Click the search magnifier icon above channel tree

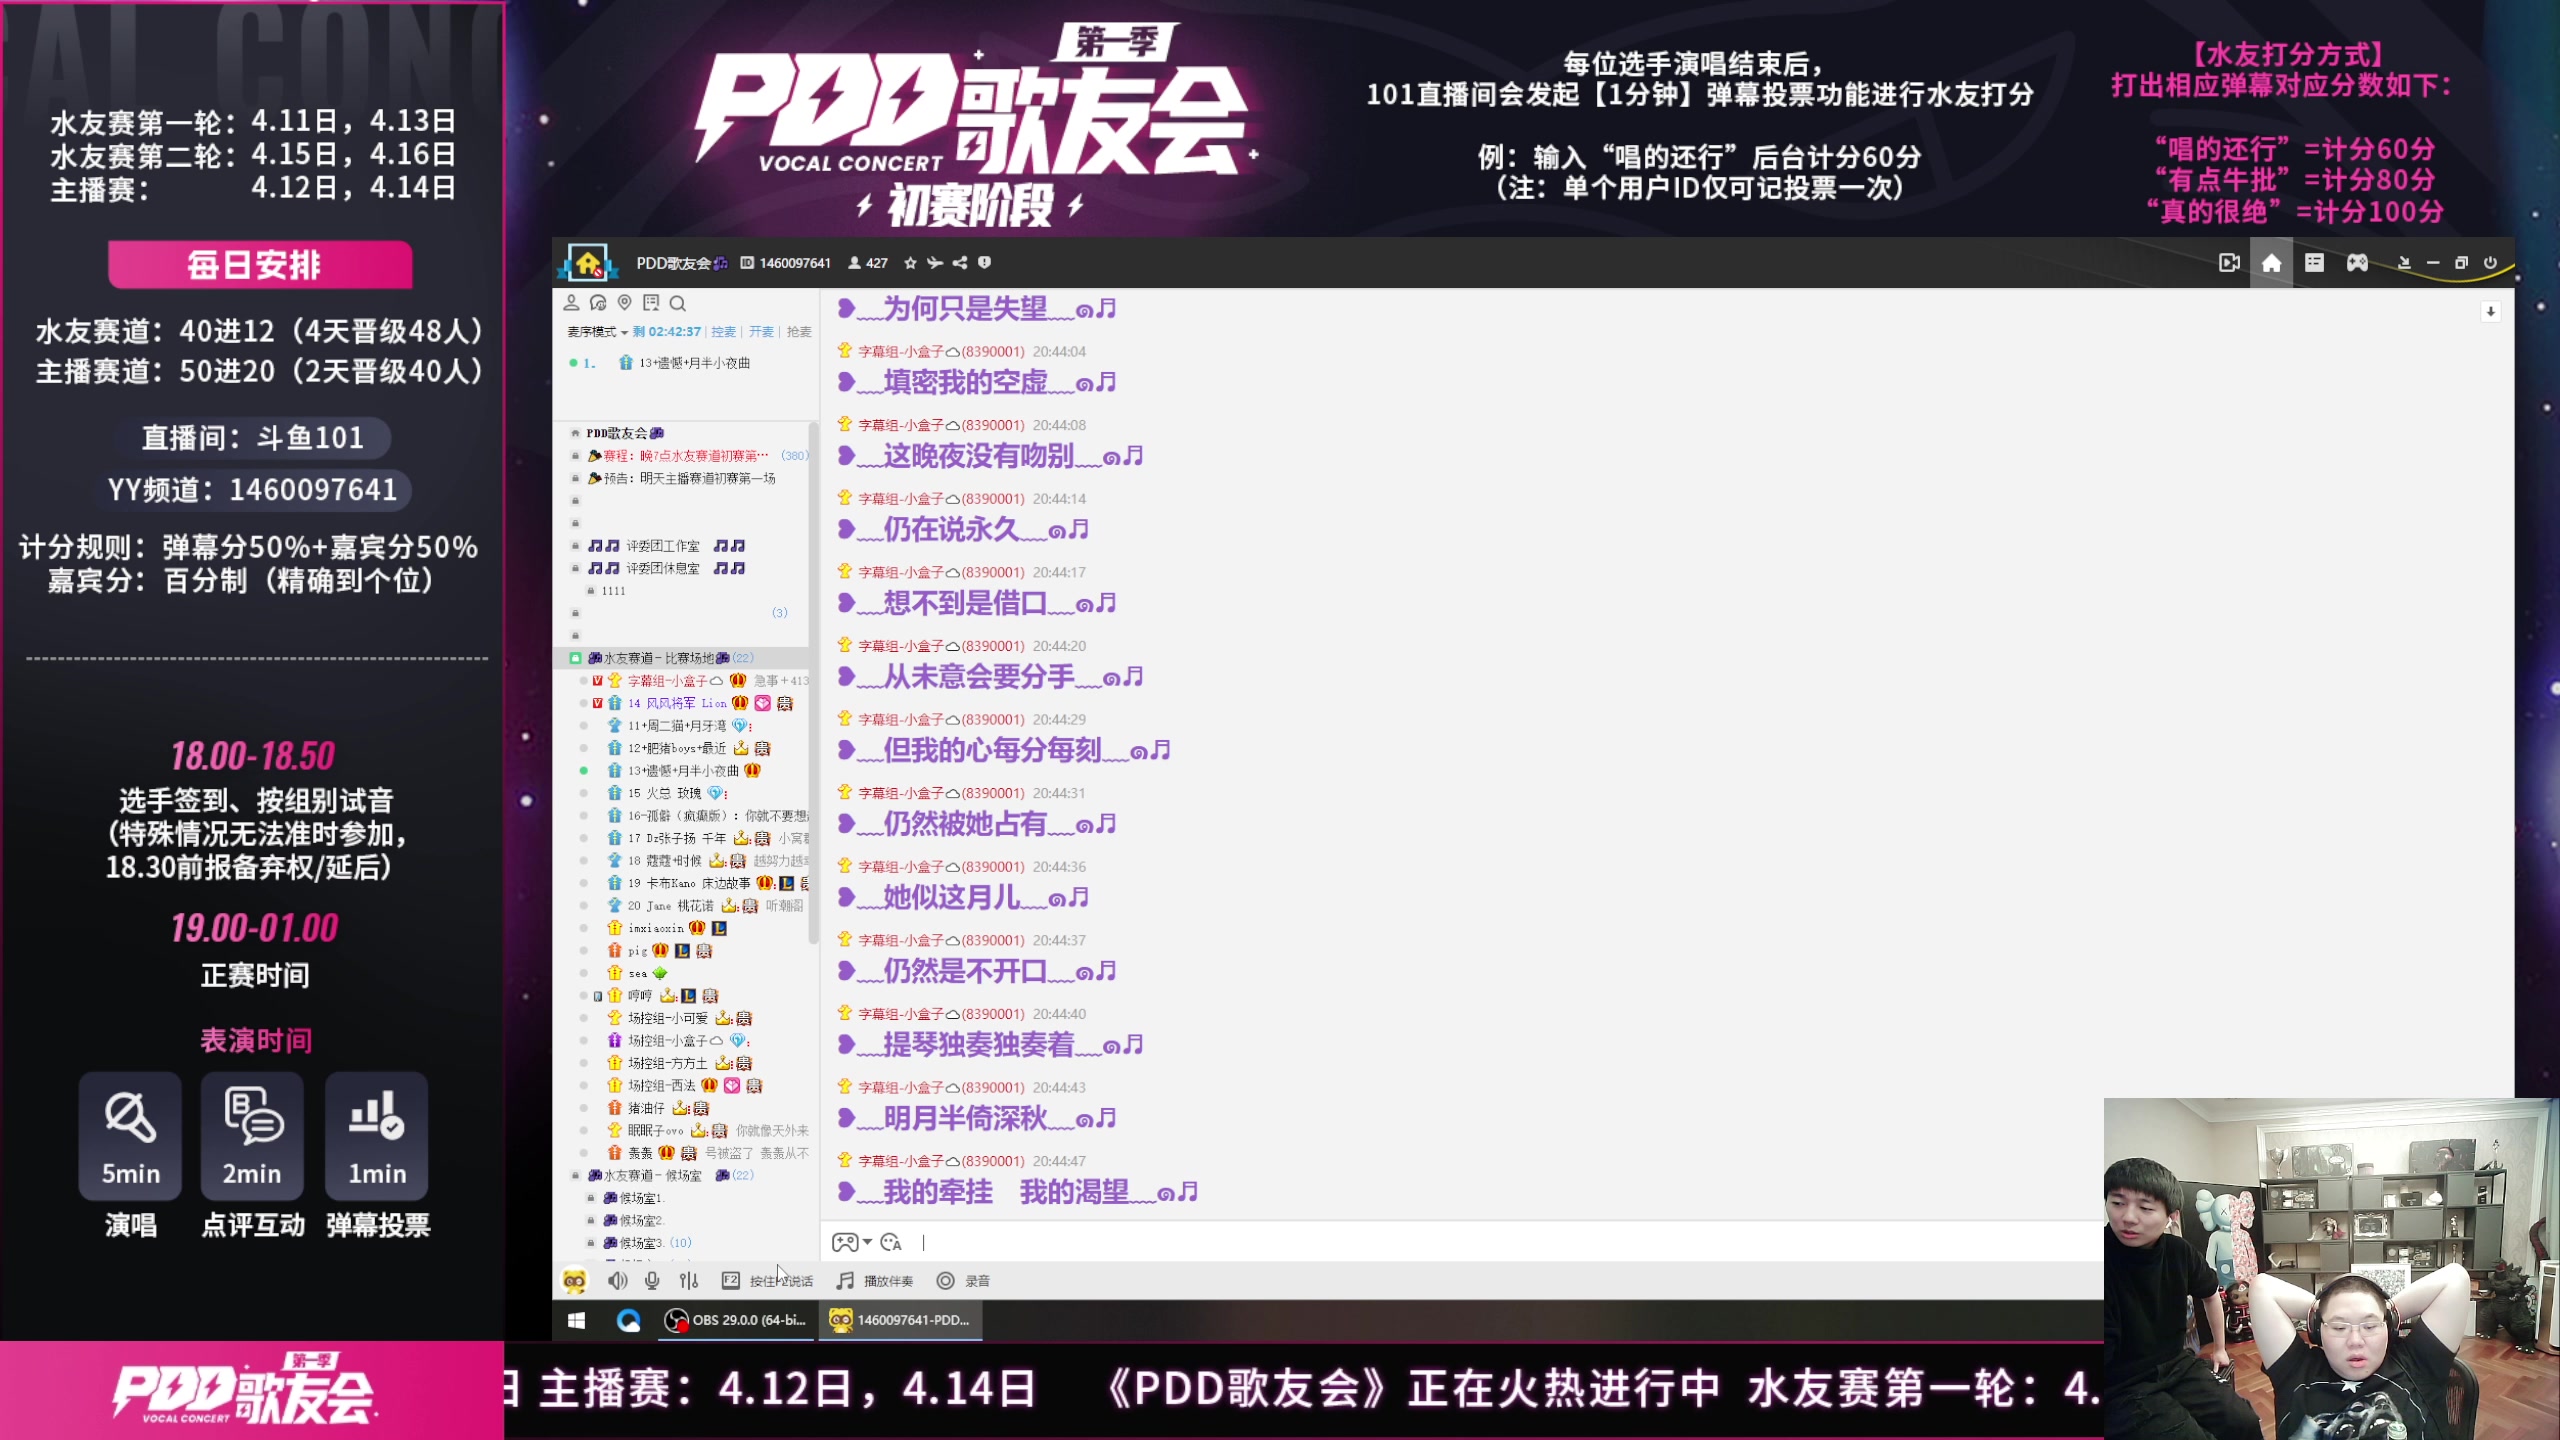678,304
